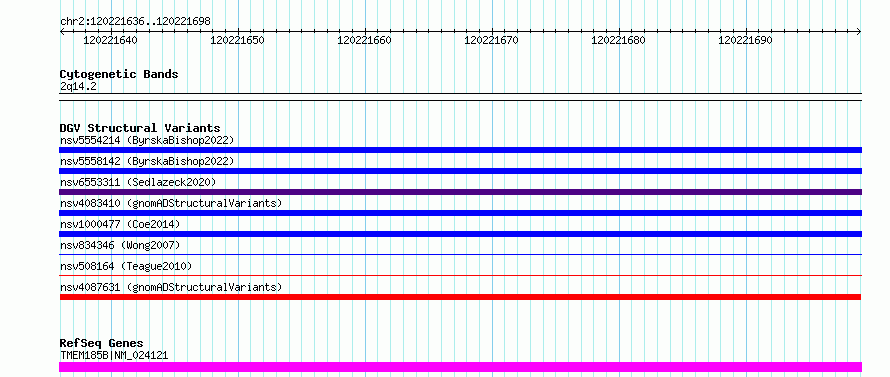
Task: Click ruler tick label 120221640
Action: pos(110,40)
